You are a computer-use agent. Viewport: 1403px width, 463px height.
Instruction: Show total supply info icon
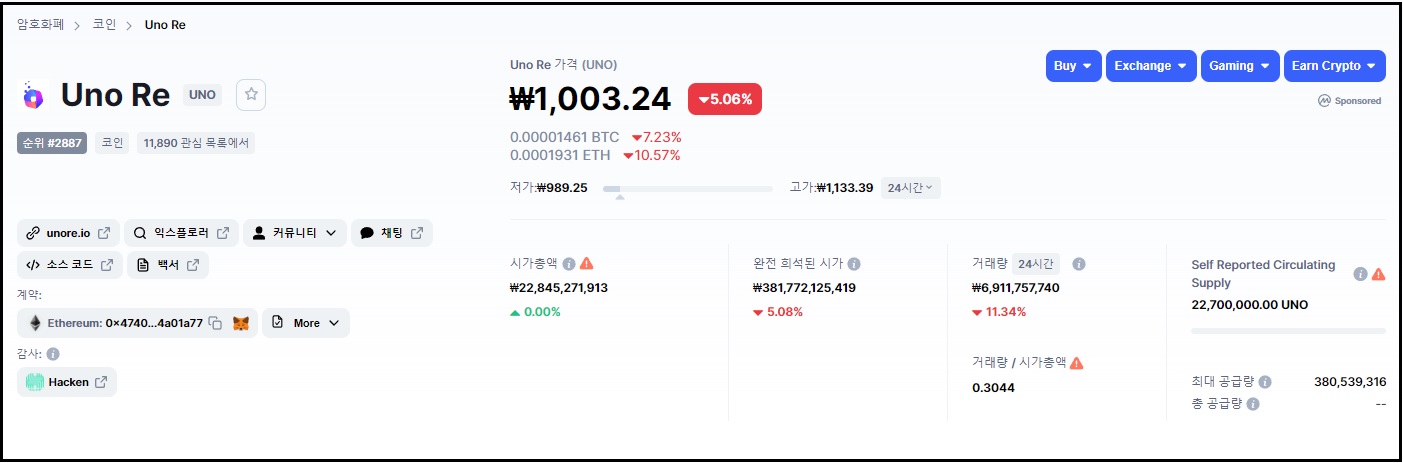point(1253,404)
